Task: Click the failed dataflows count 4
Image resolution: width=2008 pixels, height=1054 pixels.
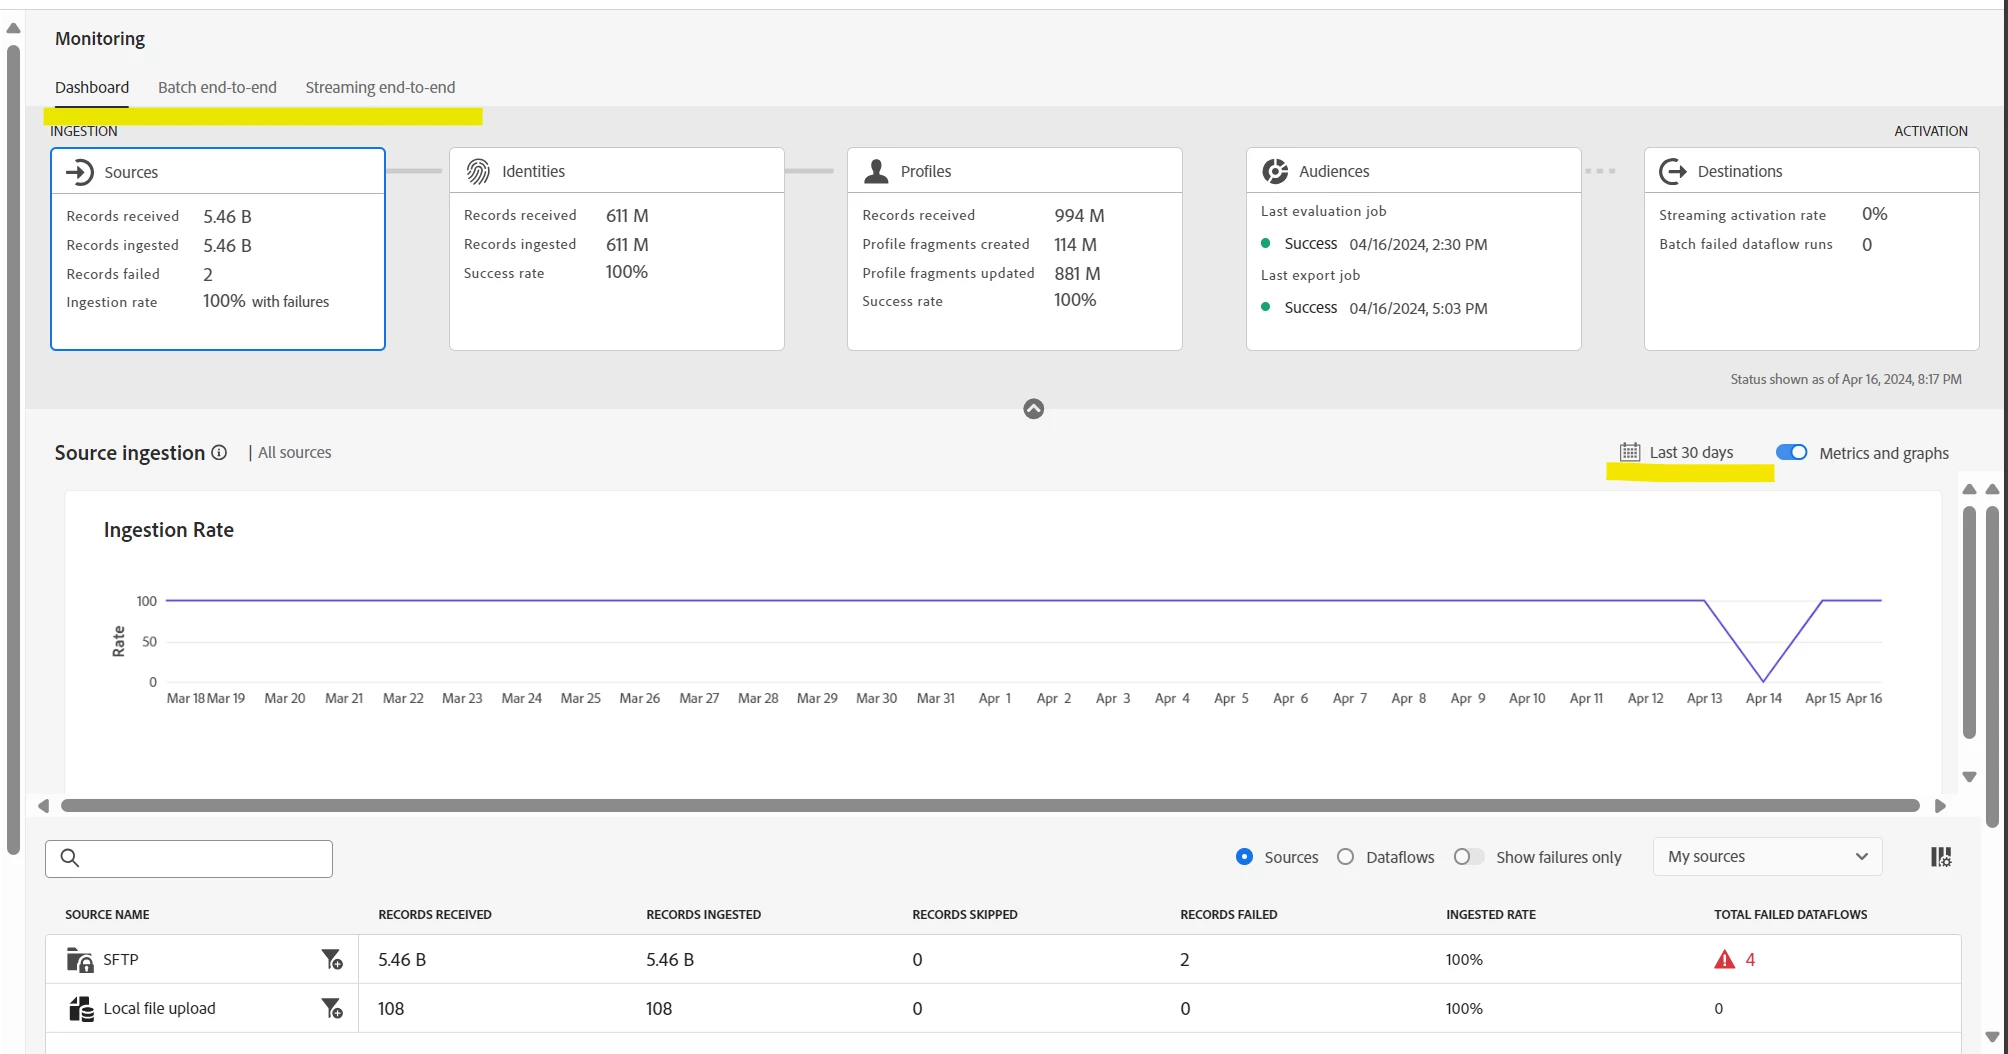Action: (x=1750, y=959)
